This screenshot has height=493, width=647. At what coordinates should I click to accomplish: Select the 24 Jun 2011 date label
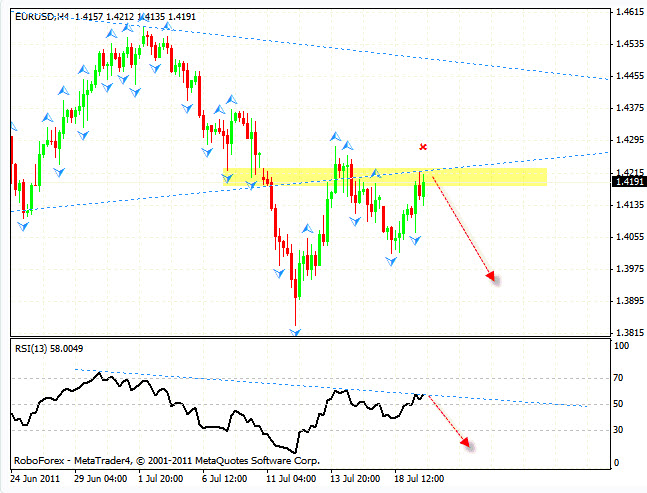35,479
